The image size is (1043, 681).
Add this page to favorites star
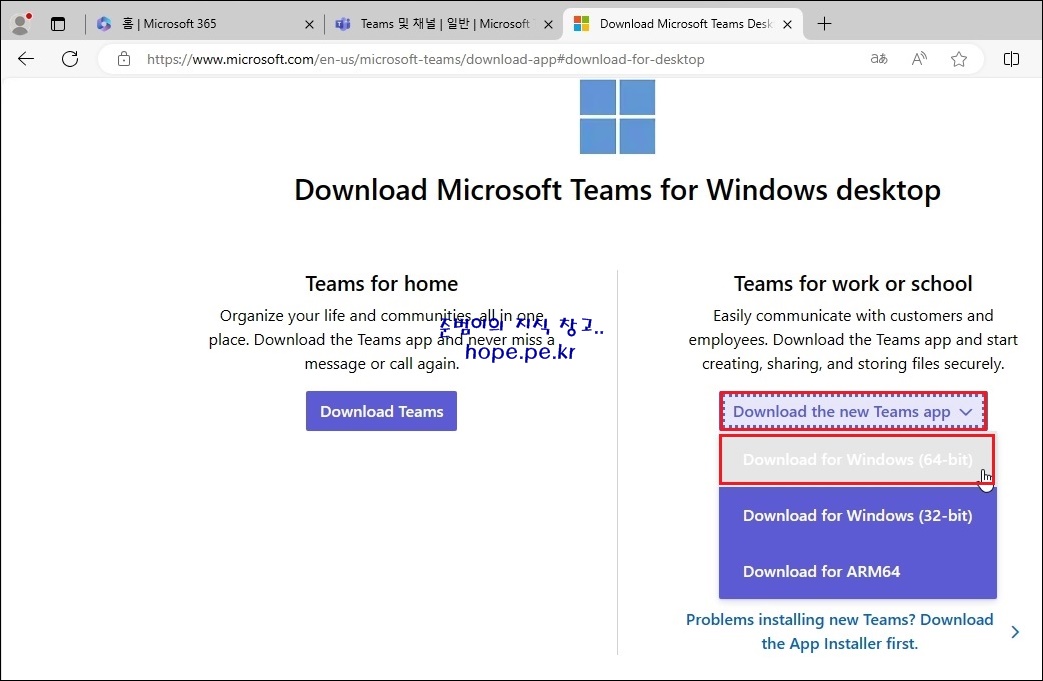point(959,59)
